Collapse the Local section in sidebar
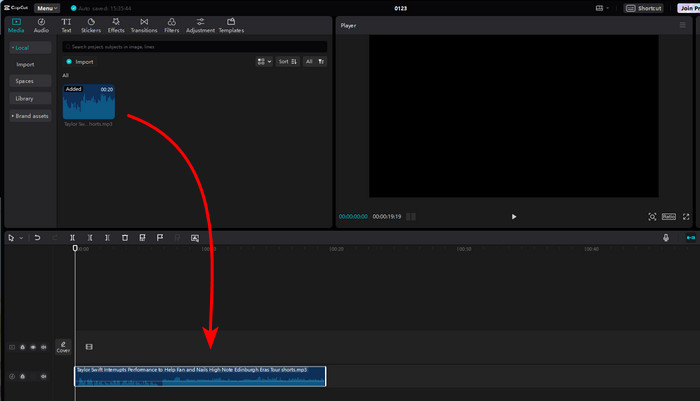 (x=30, y=47)
